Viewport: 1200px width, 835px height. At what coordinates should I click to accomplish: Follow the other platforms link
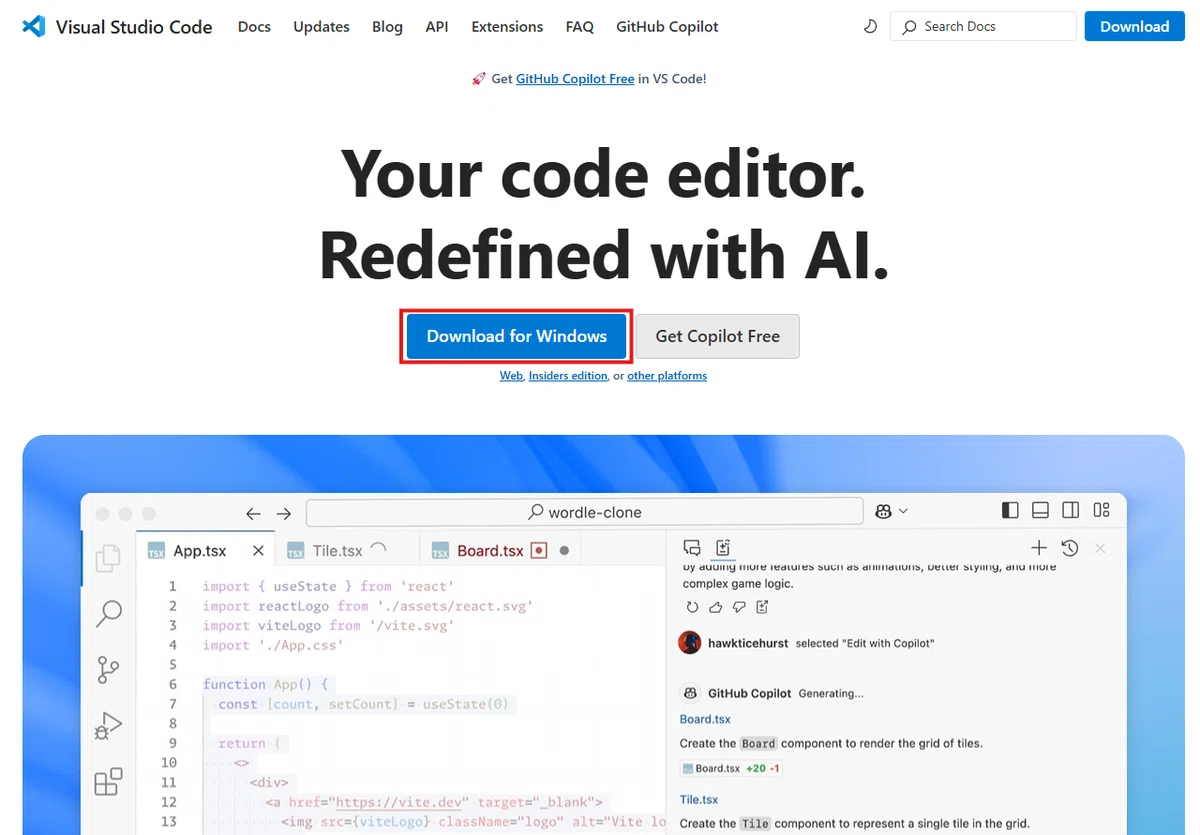pos(667,376)
